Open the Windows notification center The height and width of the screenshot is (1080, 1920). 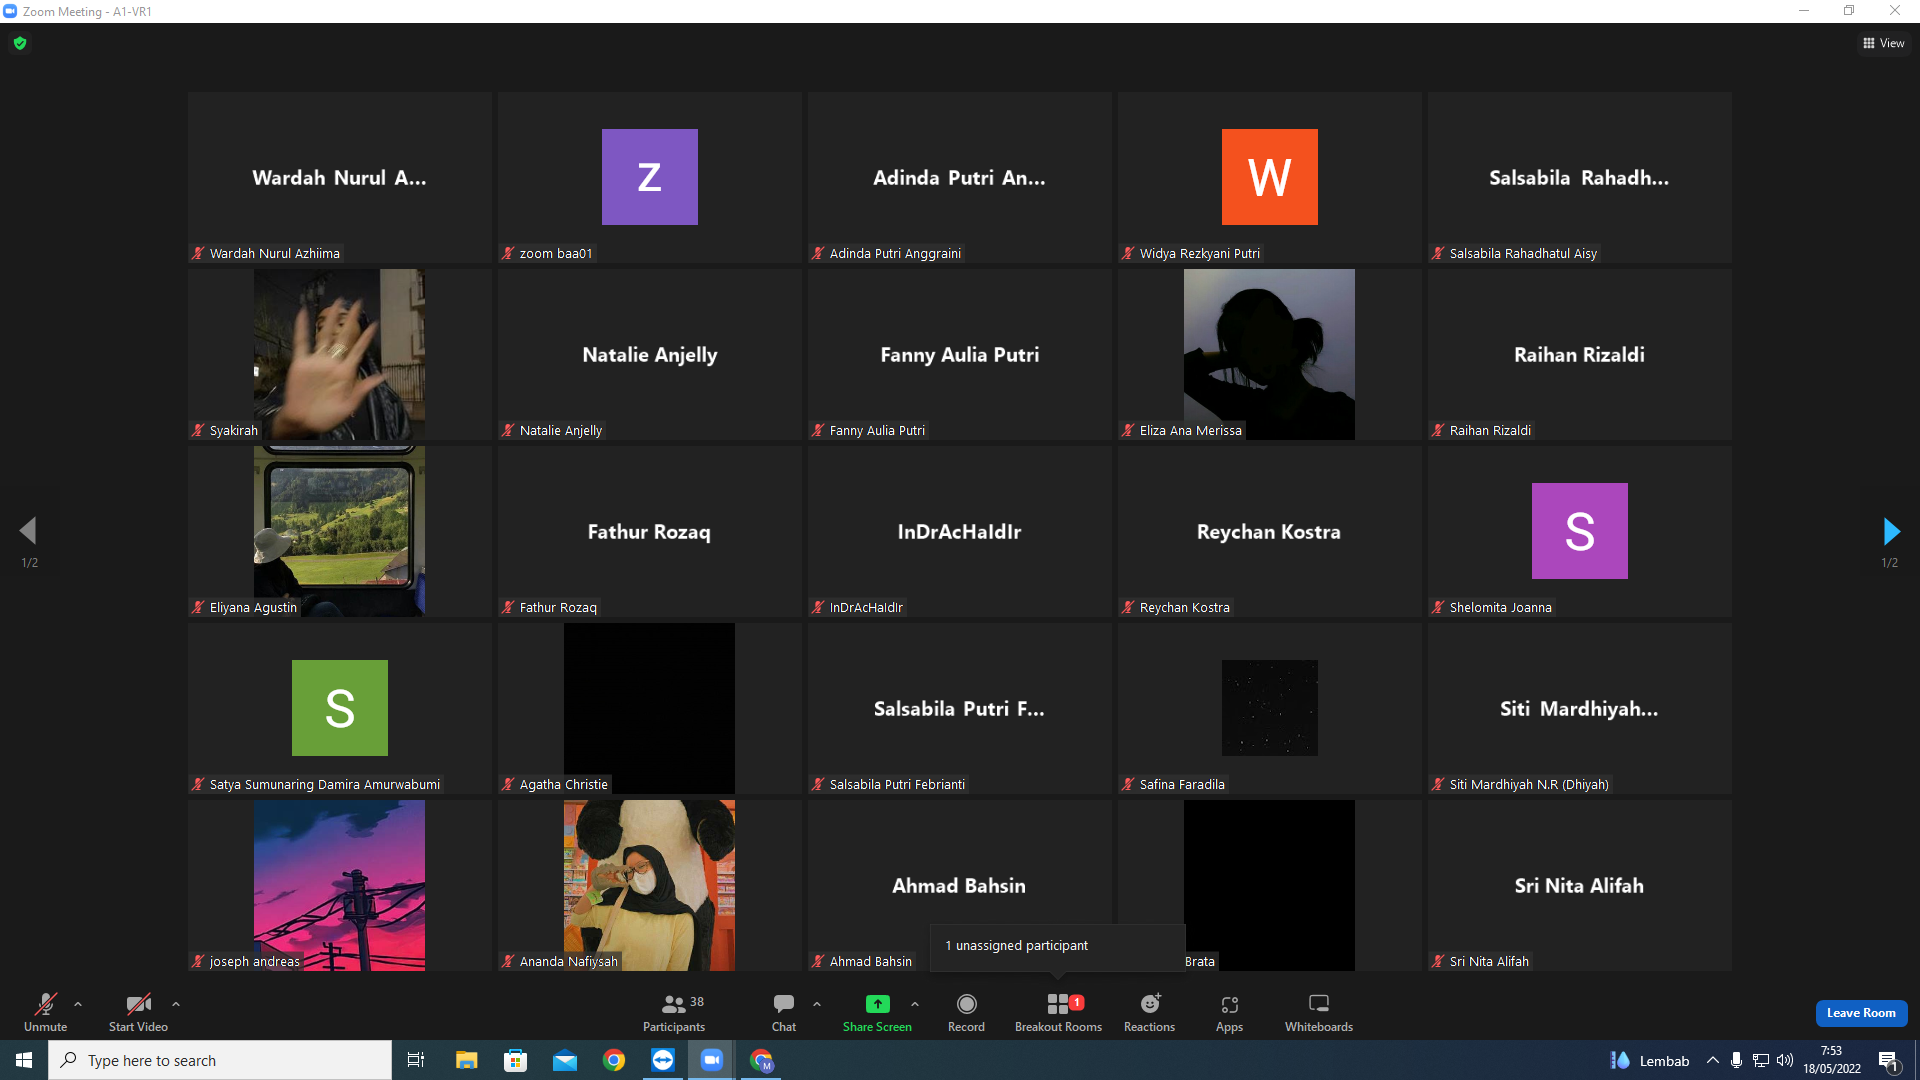(x=1888, y=1060)
